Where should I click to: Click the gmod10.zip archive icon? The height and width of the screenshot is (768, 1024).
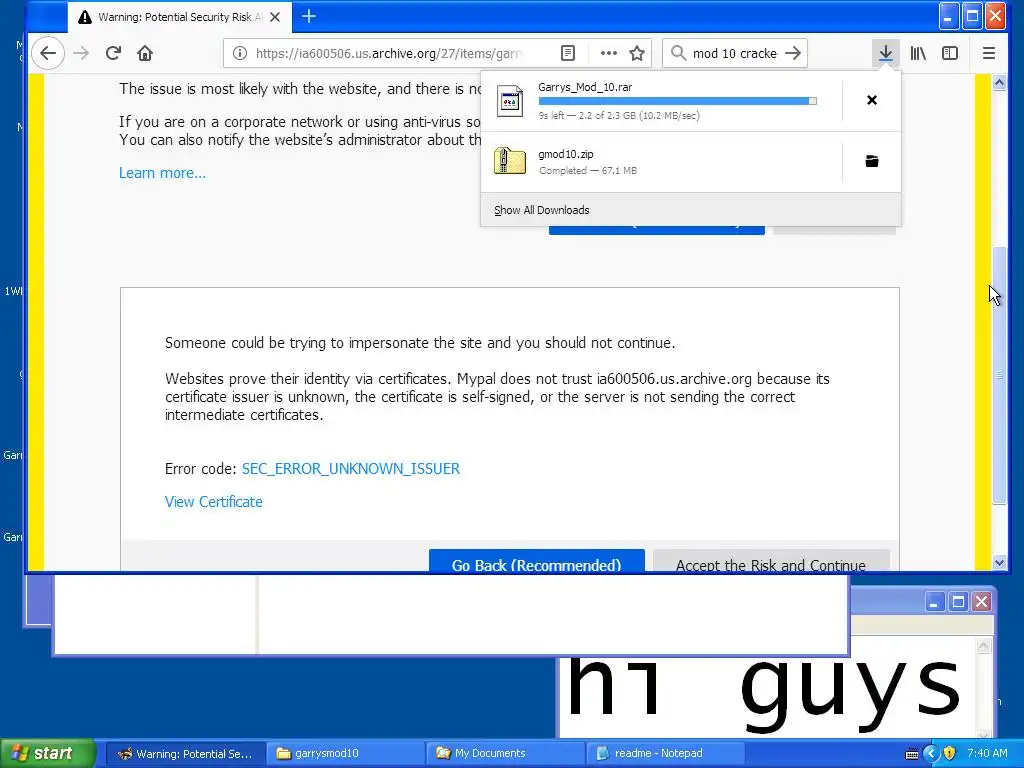[509, 161]
